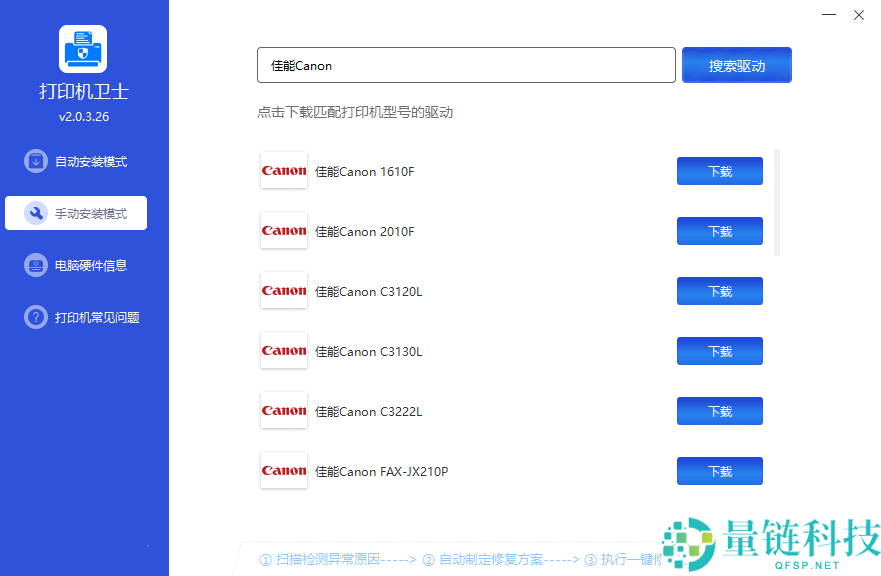Click the Canon logo beside FAX-JX210P

(284, 471)
